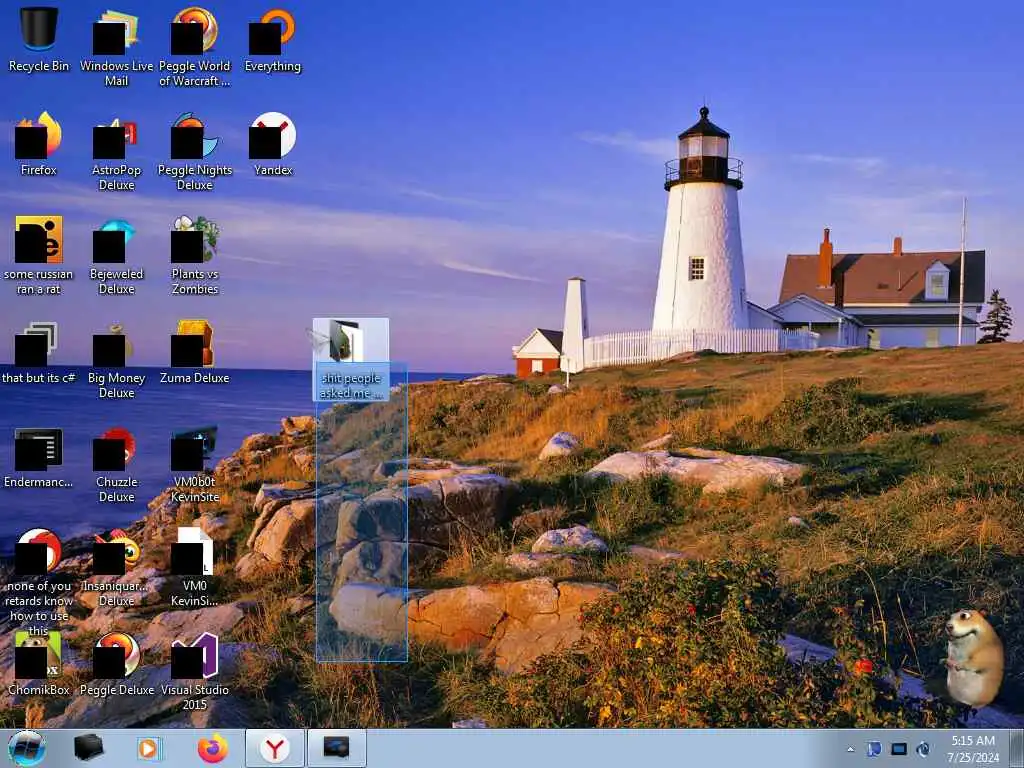
Task: Open the Windows Start menu orb
Action: (27, 748)
